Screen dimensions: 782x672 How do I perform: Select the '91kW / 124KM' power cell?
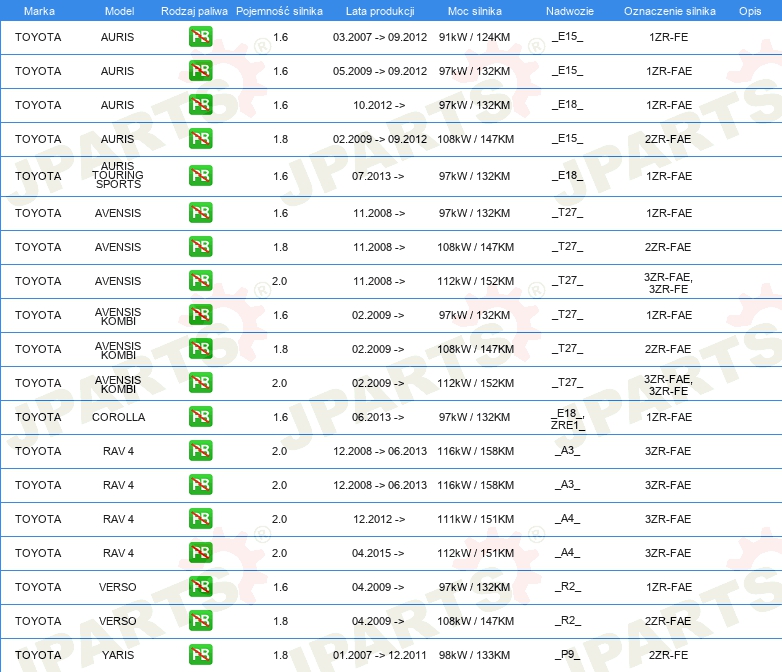click(x=475, y=37)
